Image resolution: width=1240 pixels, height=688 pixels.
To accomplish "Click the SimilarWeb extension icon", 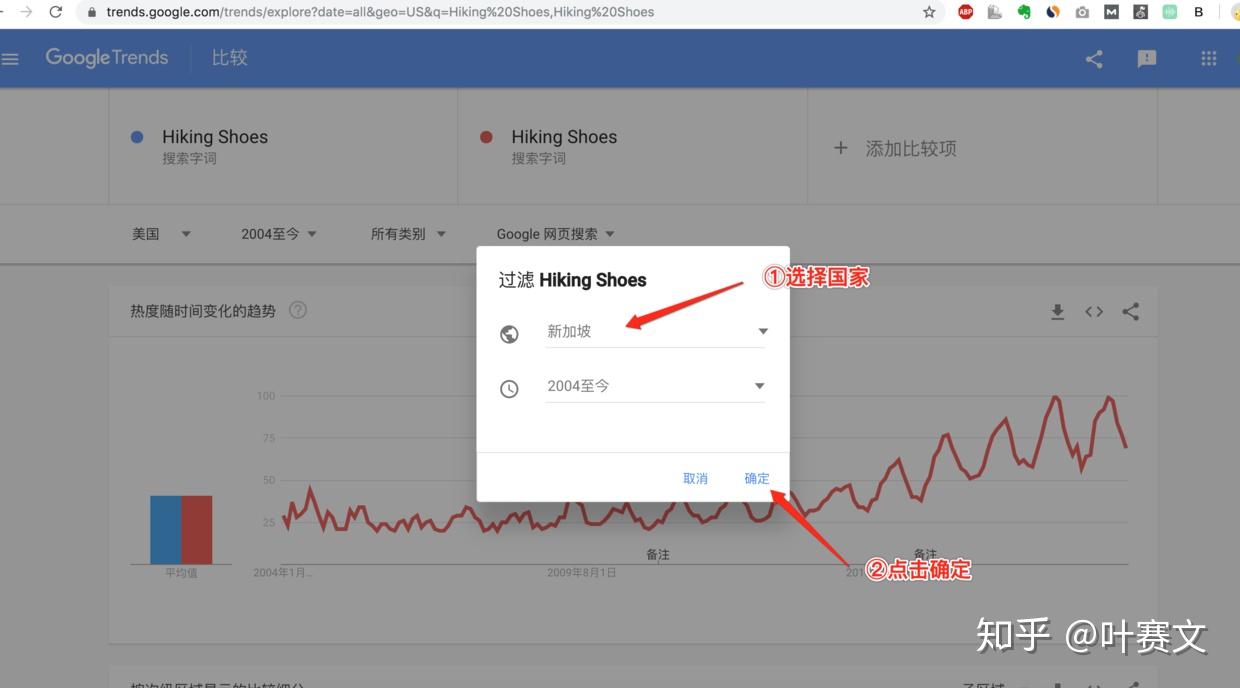I will [1053, 12].
